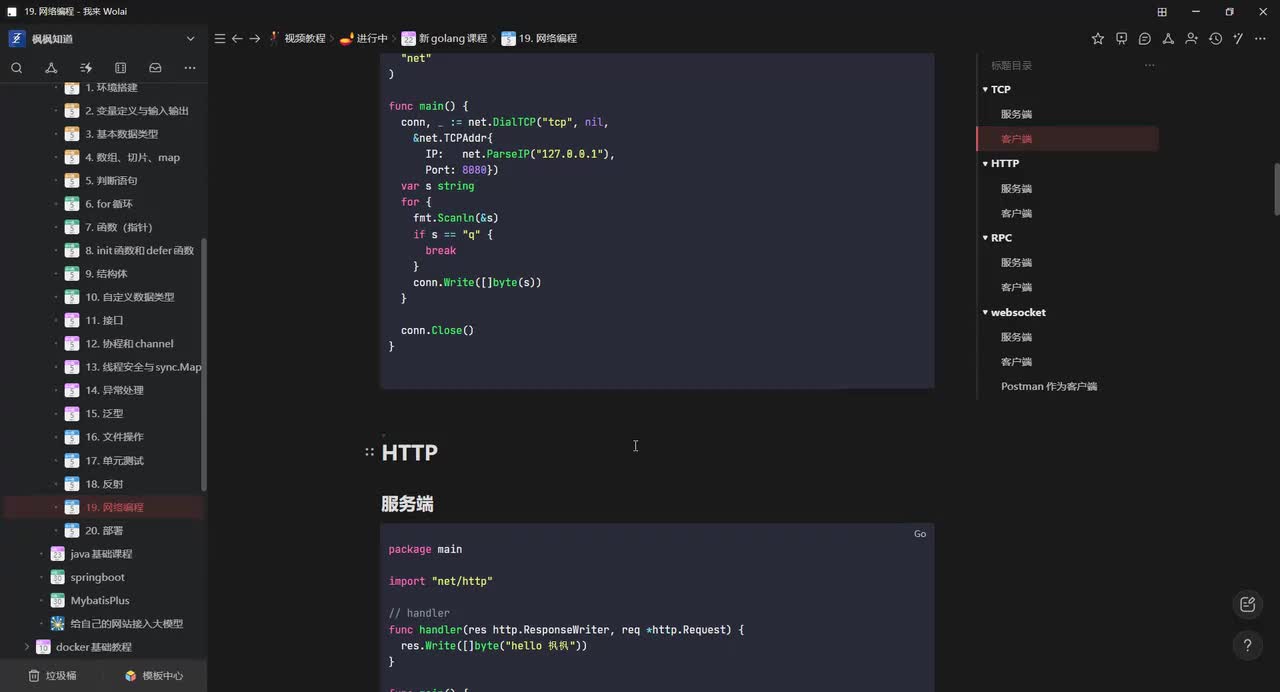1280x692 pixels.
Task: Collapse the HTTP outline section
Action: coord(985,163)
